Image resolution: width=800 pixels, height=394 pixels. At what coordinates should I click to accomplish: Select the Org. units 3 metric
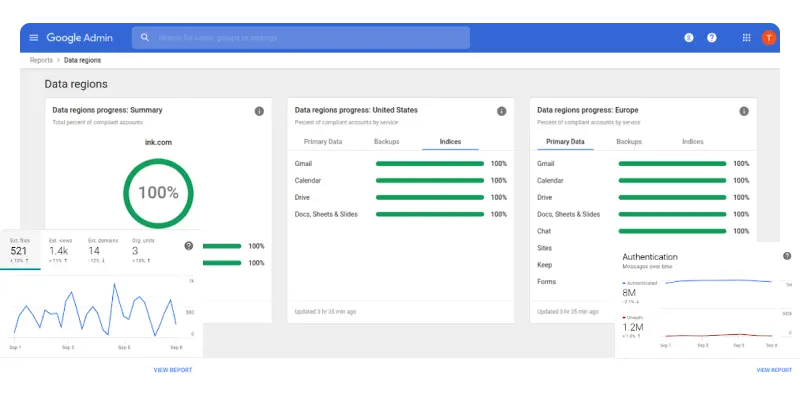point(143,250)
